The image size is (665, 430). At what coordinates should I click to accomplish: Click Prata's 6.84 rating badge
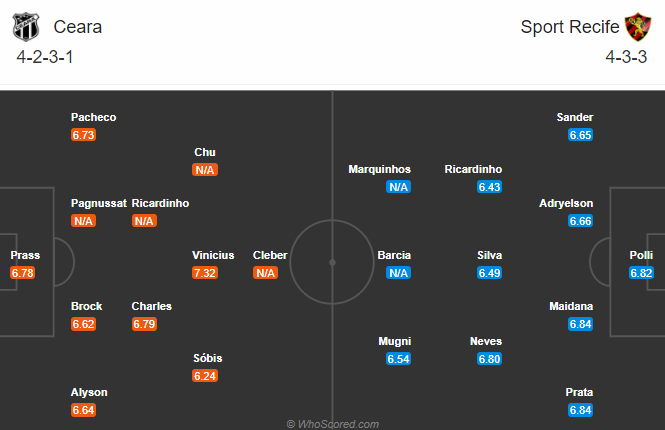coord(580,410)
